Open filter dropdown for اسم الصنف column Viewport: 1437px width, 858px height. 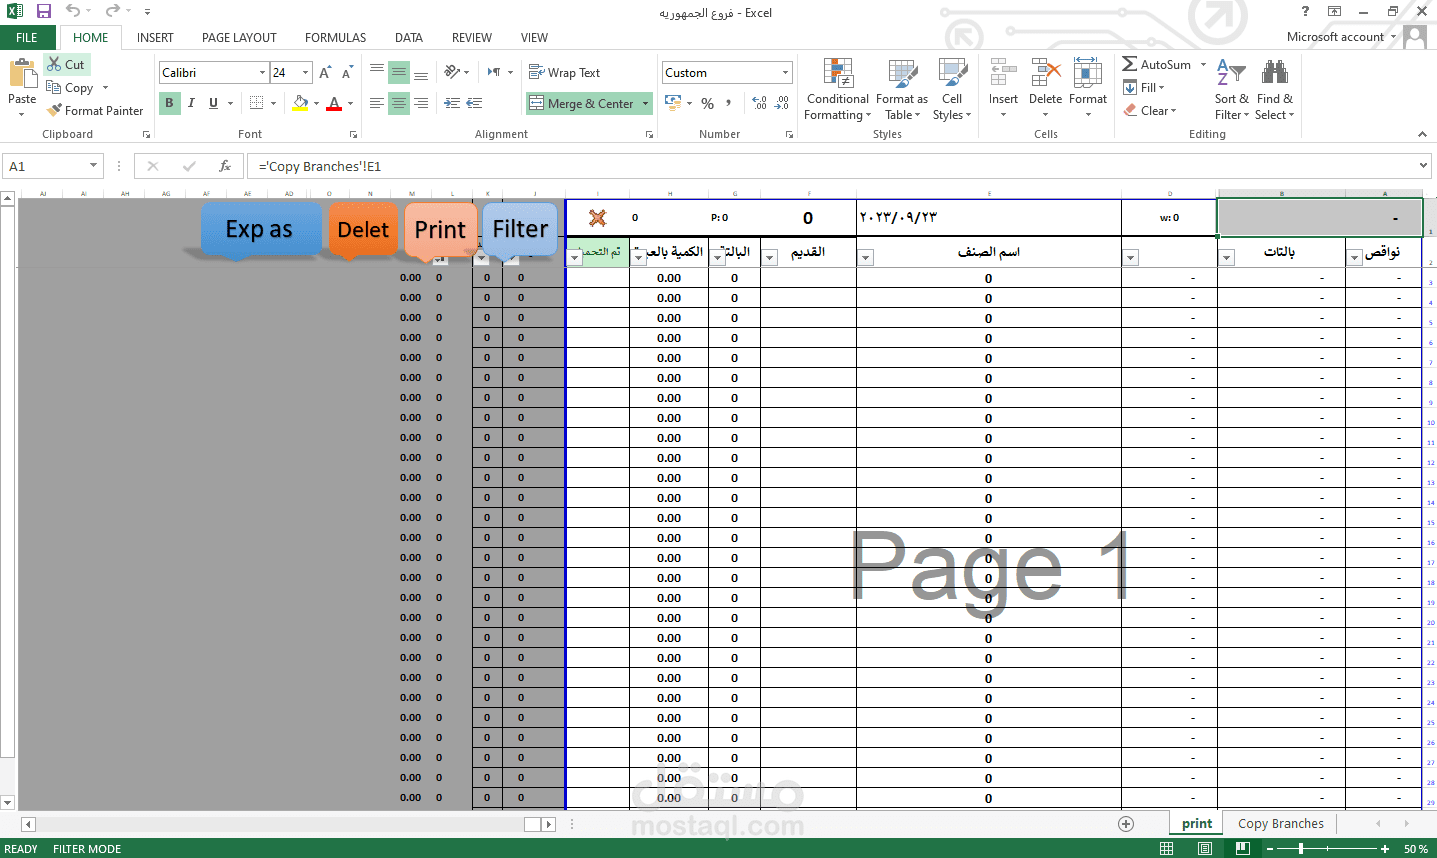(866, 258)
